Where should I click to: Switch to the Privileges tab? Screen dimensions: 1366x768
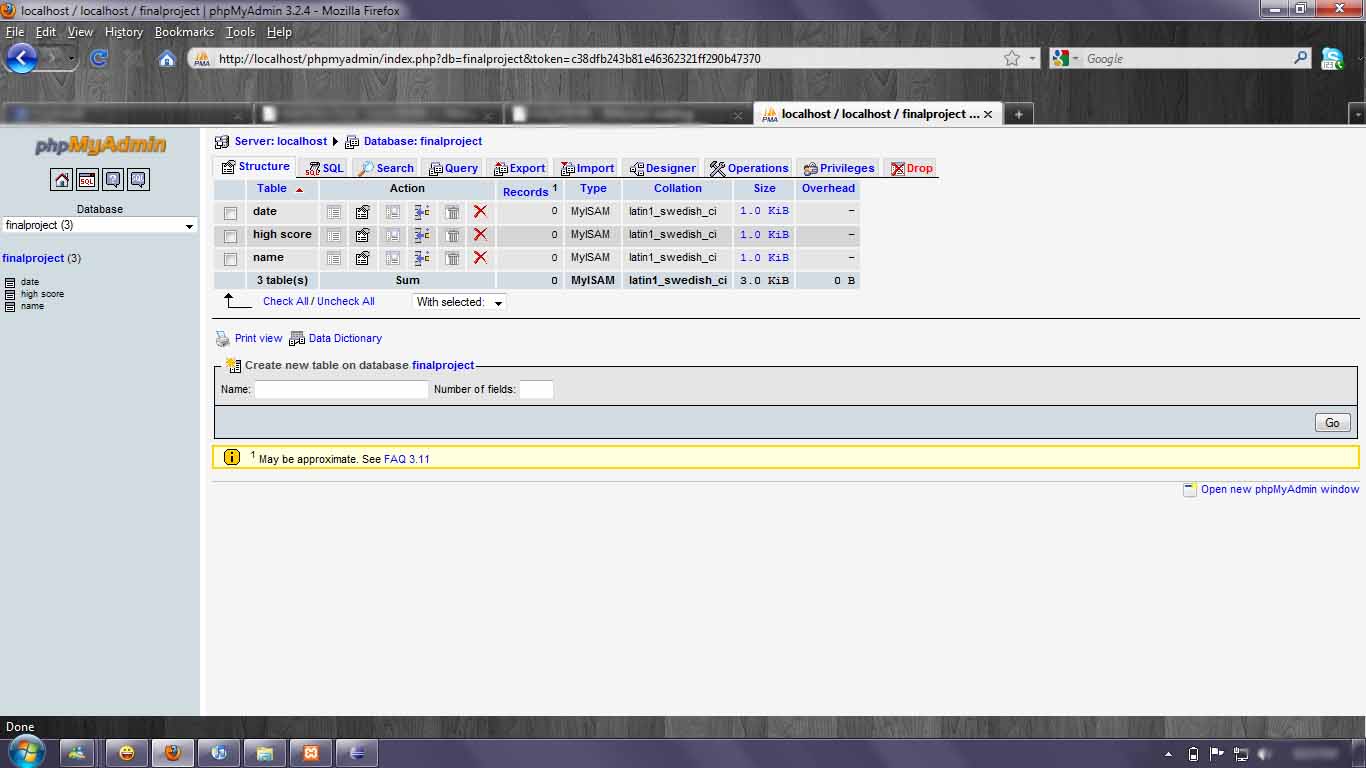[838, 168]
